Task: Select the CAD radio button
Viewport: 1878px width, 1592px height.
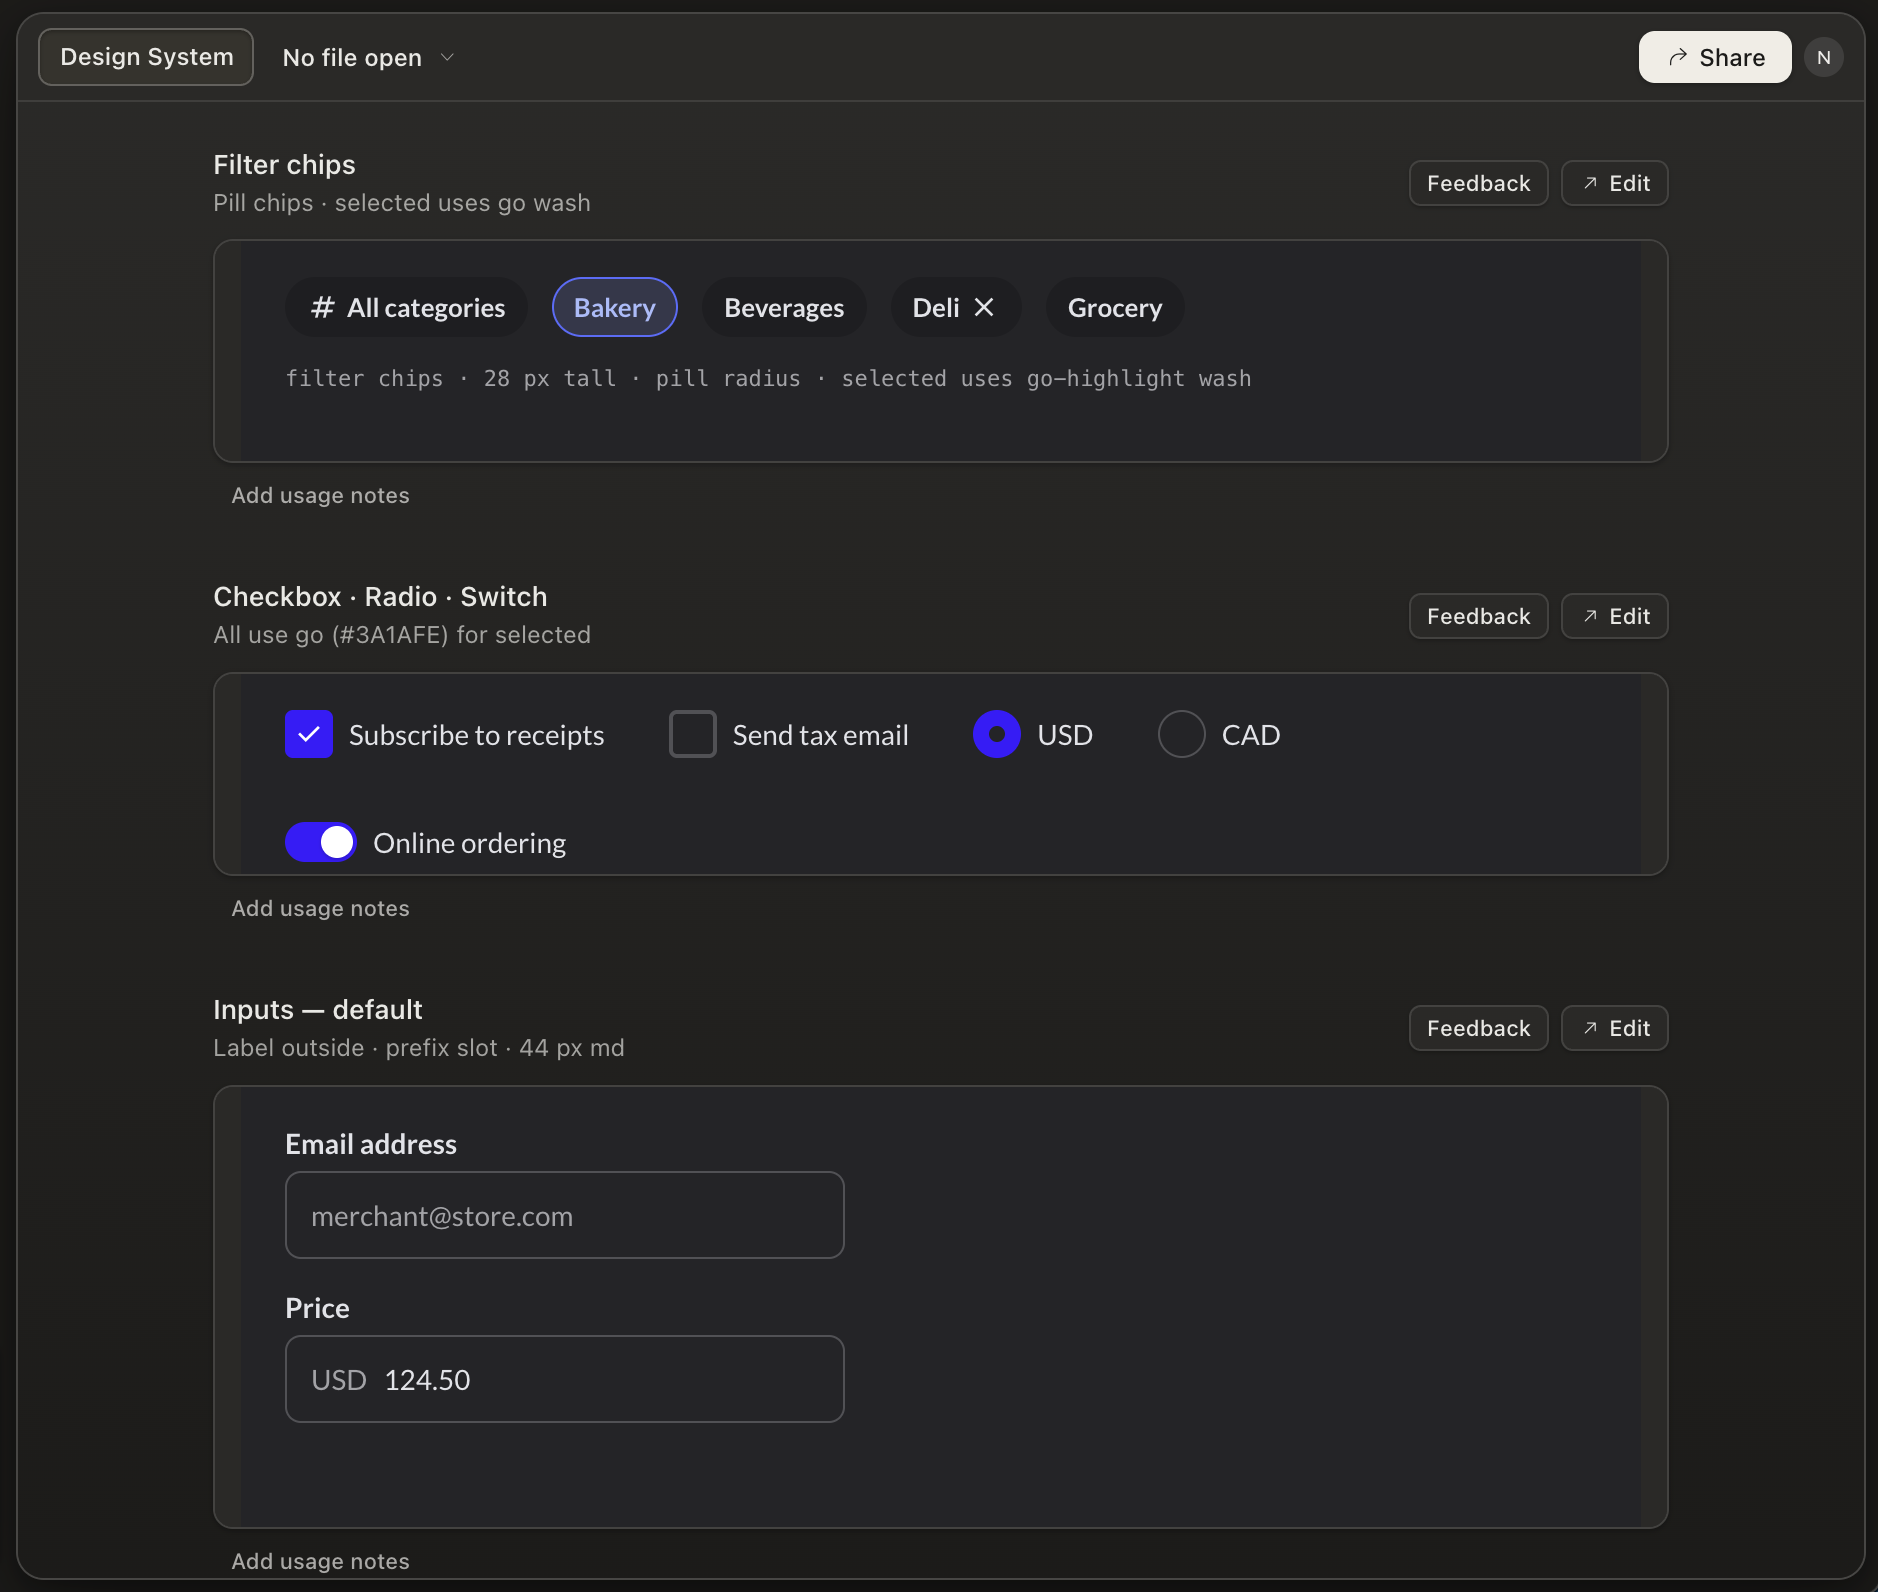Action: click(1181, 734)
